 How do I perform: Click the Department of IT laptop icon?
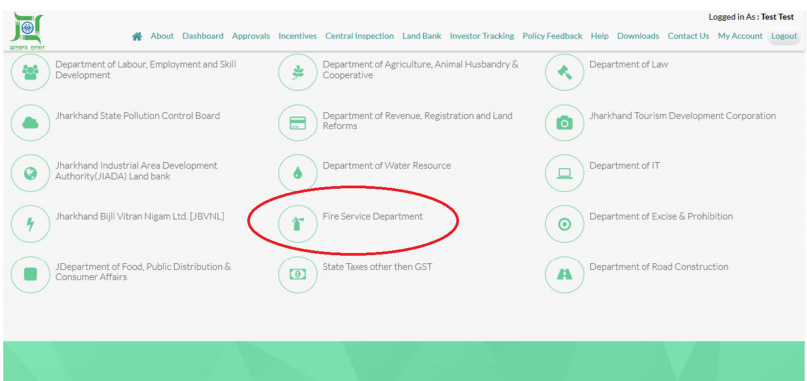(x=564, y=173)
